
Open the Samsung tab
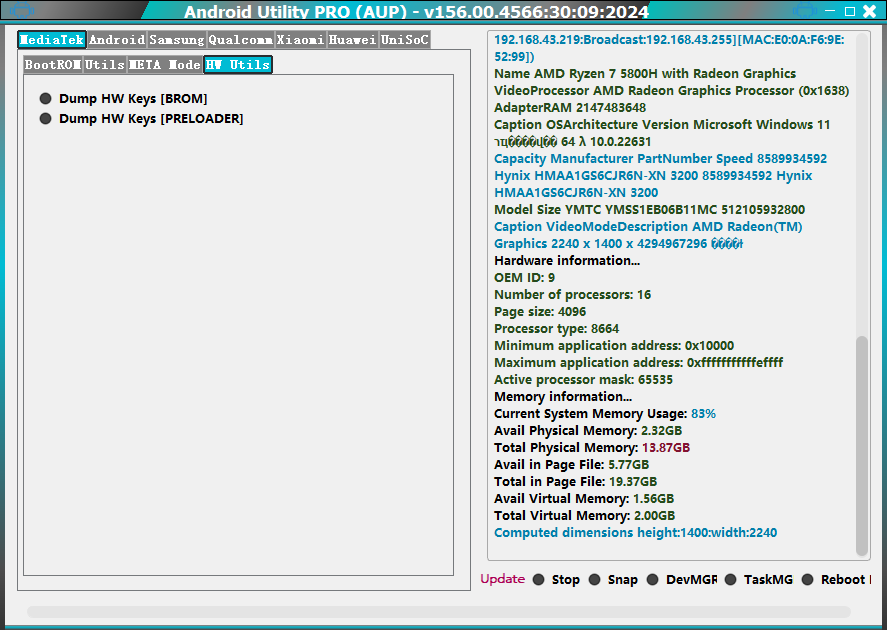(176, 40)
